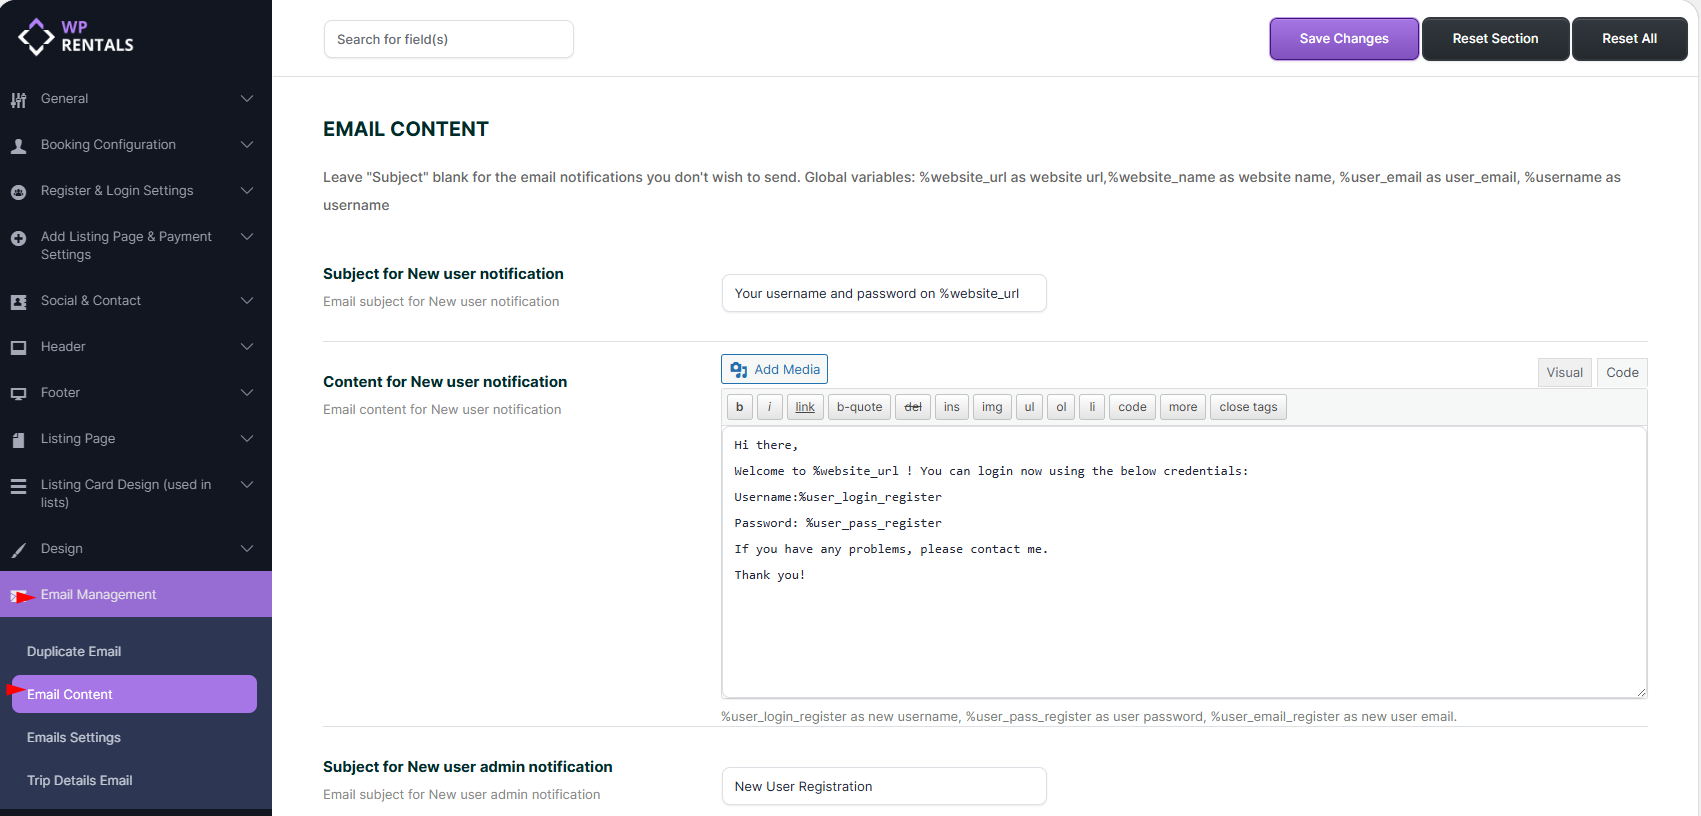Expand the Listing Page menu chevron
This screenshot has height=816, width=1701.
pos(247,439)
